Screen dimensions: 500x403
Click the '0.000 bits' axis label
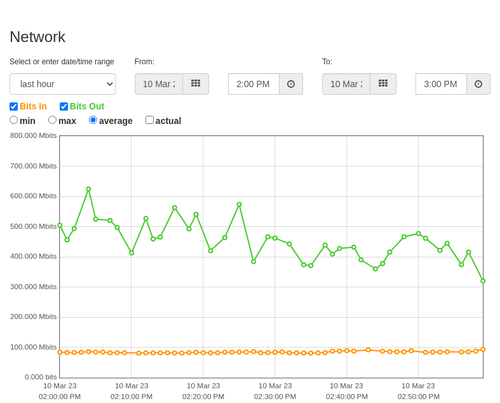[41, 377]
